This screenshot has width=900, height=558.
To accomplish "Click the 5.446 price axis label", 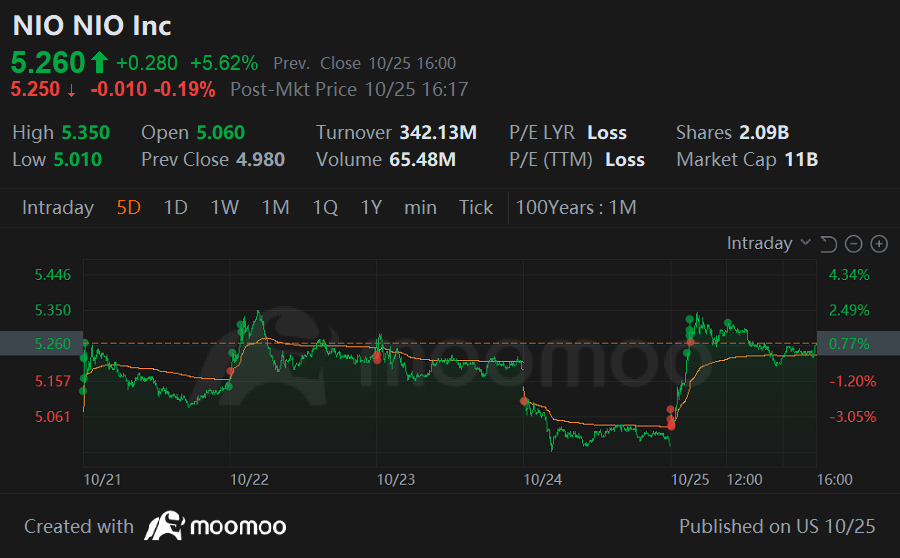I will click(53, 275).
